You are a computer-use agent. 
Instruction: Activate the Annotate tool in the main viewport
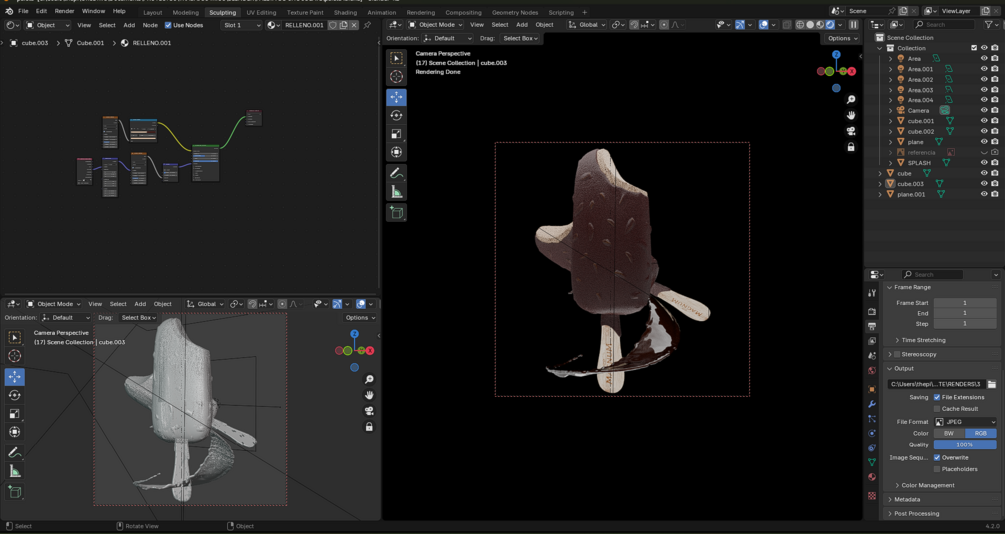(x=397, y=173)
